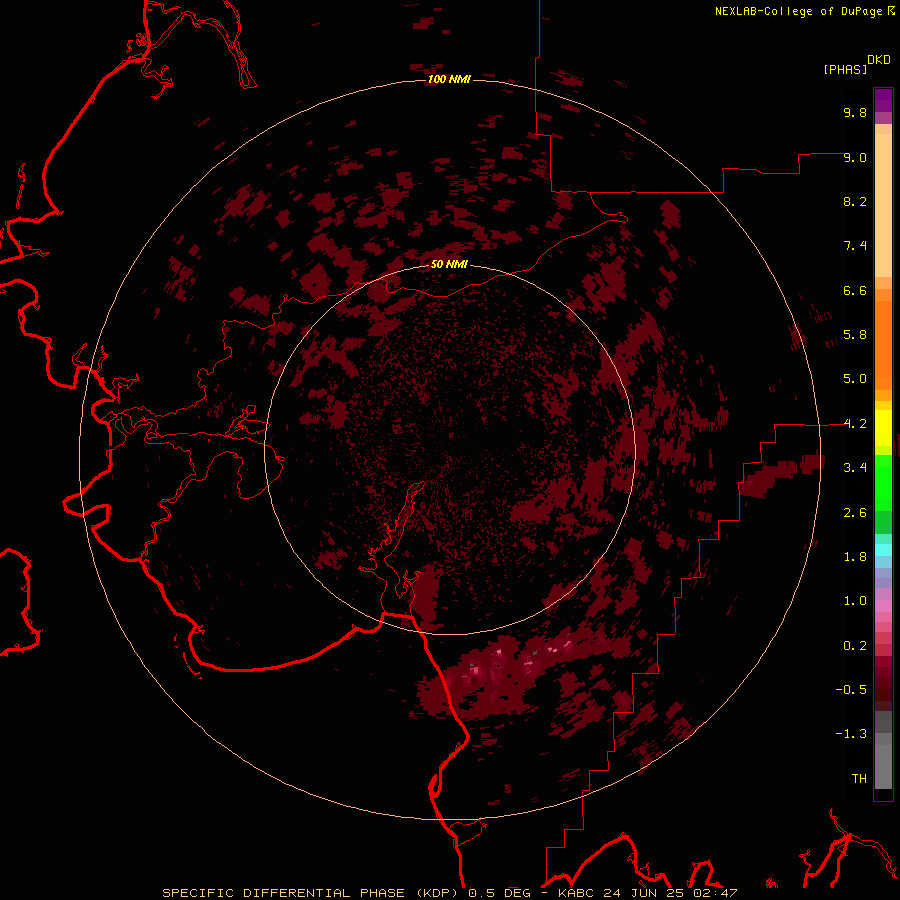
Task: Click the KABC radar station identifier
Action: point(577,893)
